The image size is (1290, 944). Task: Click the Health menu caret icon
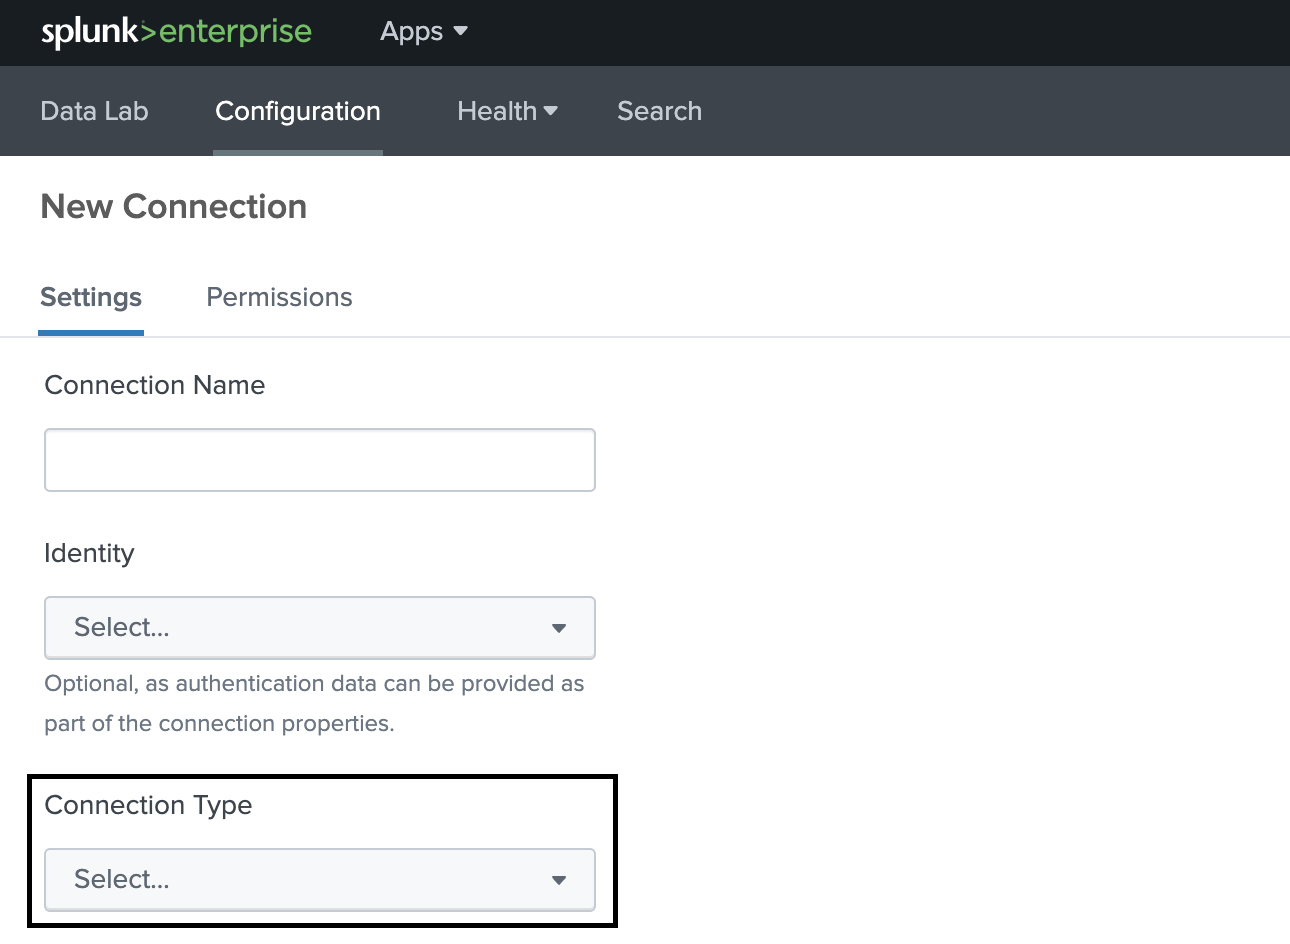click(551, 111)
